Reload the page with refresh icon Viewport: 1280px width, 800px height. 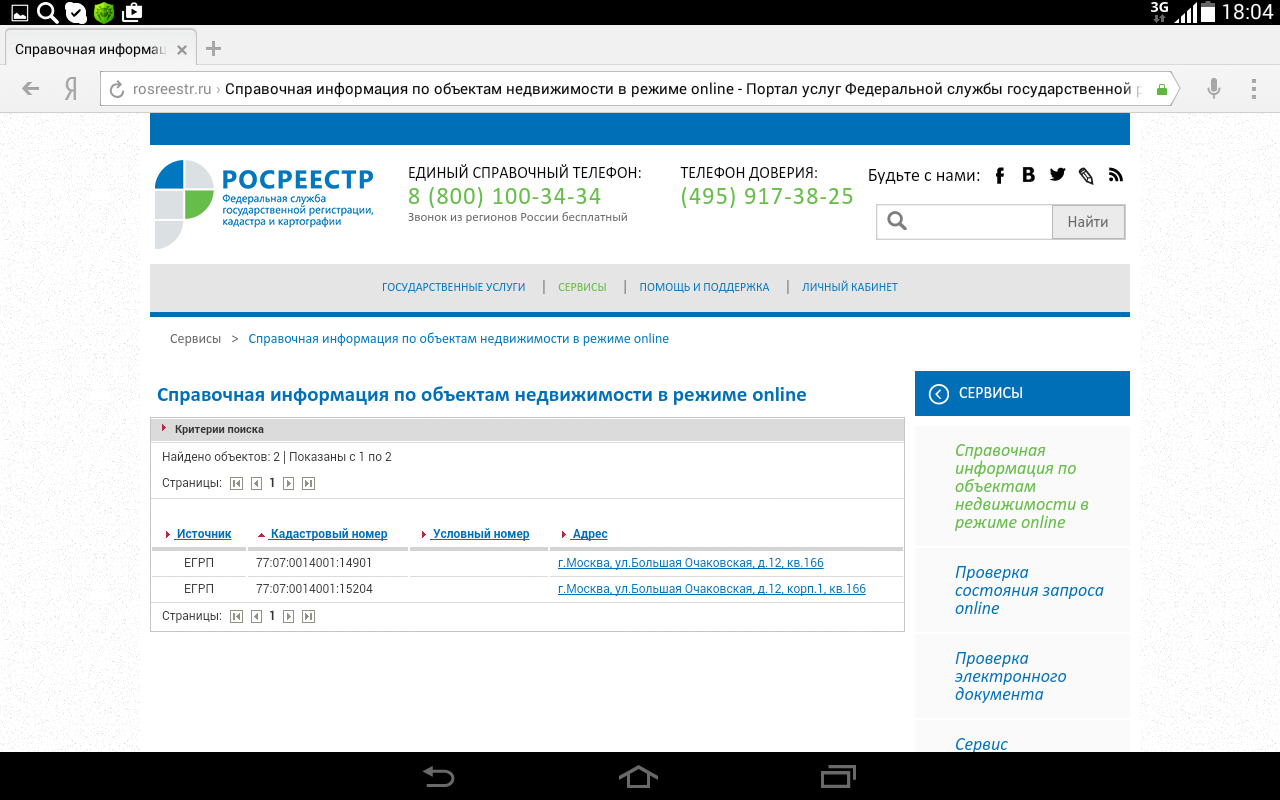tap(117, 89)
